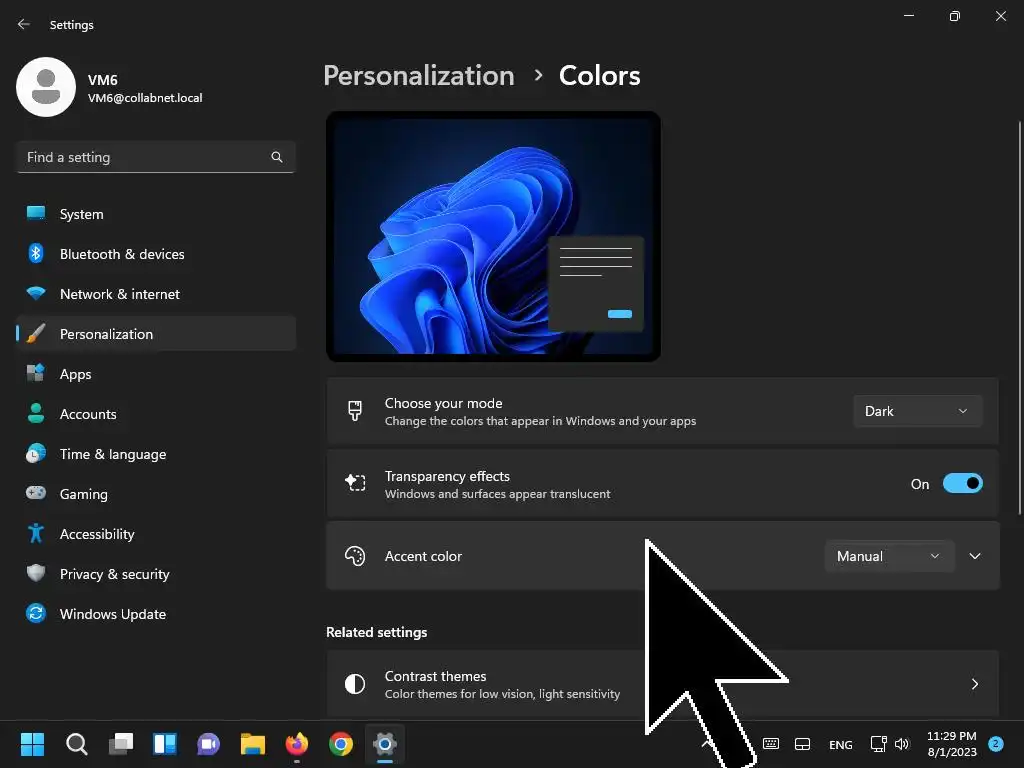The image size is (1024, 768).
Task: Open the Windows Start menu
Action: [x=32, y=744]
